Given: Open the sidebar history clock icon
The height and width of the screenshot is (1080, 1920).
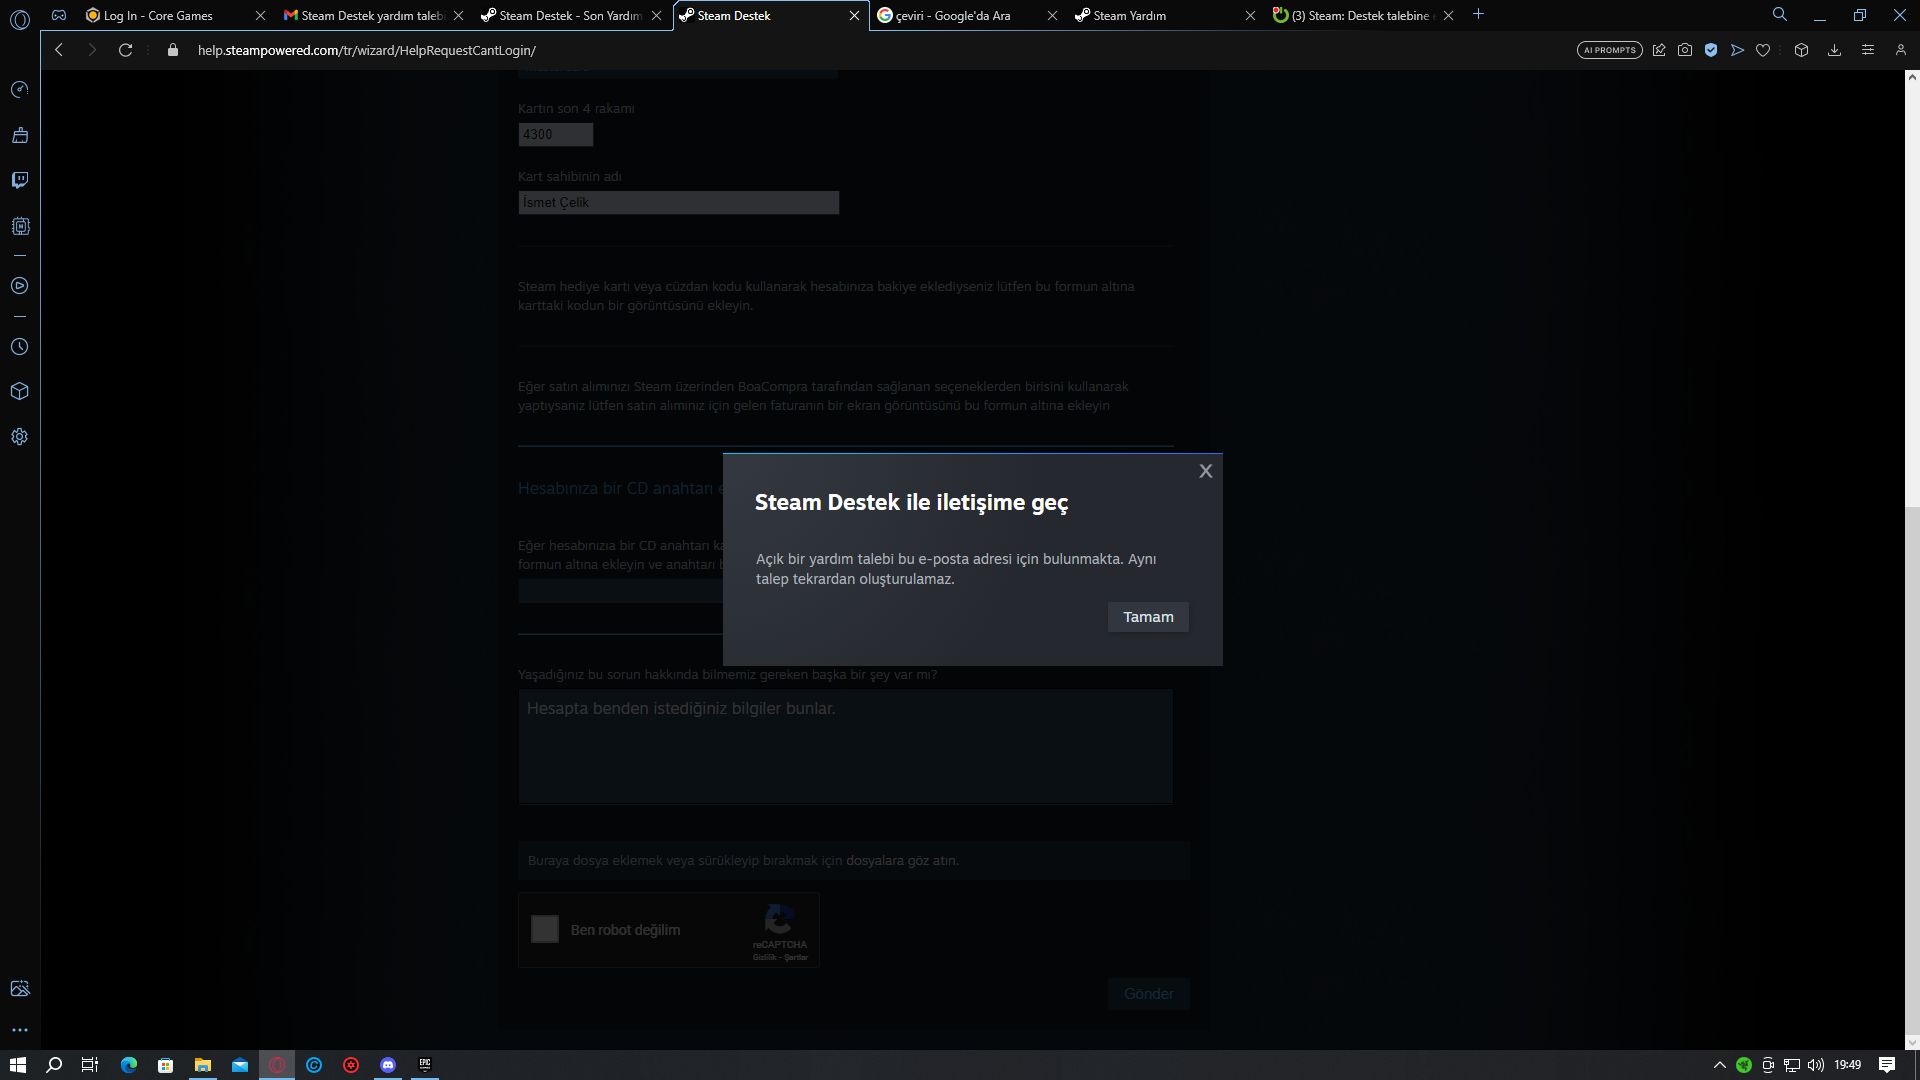Looking at the screenshot, I should (20, 347).
